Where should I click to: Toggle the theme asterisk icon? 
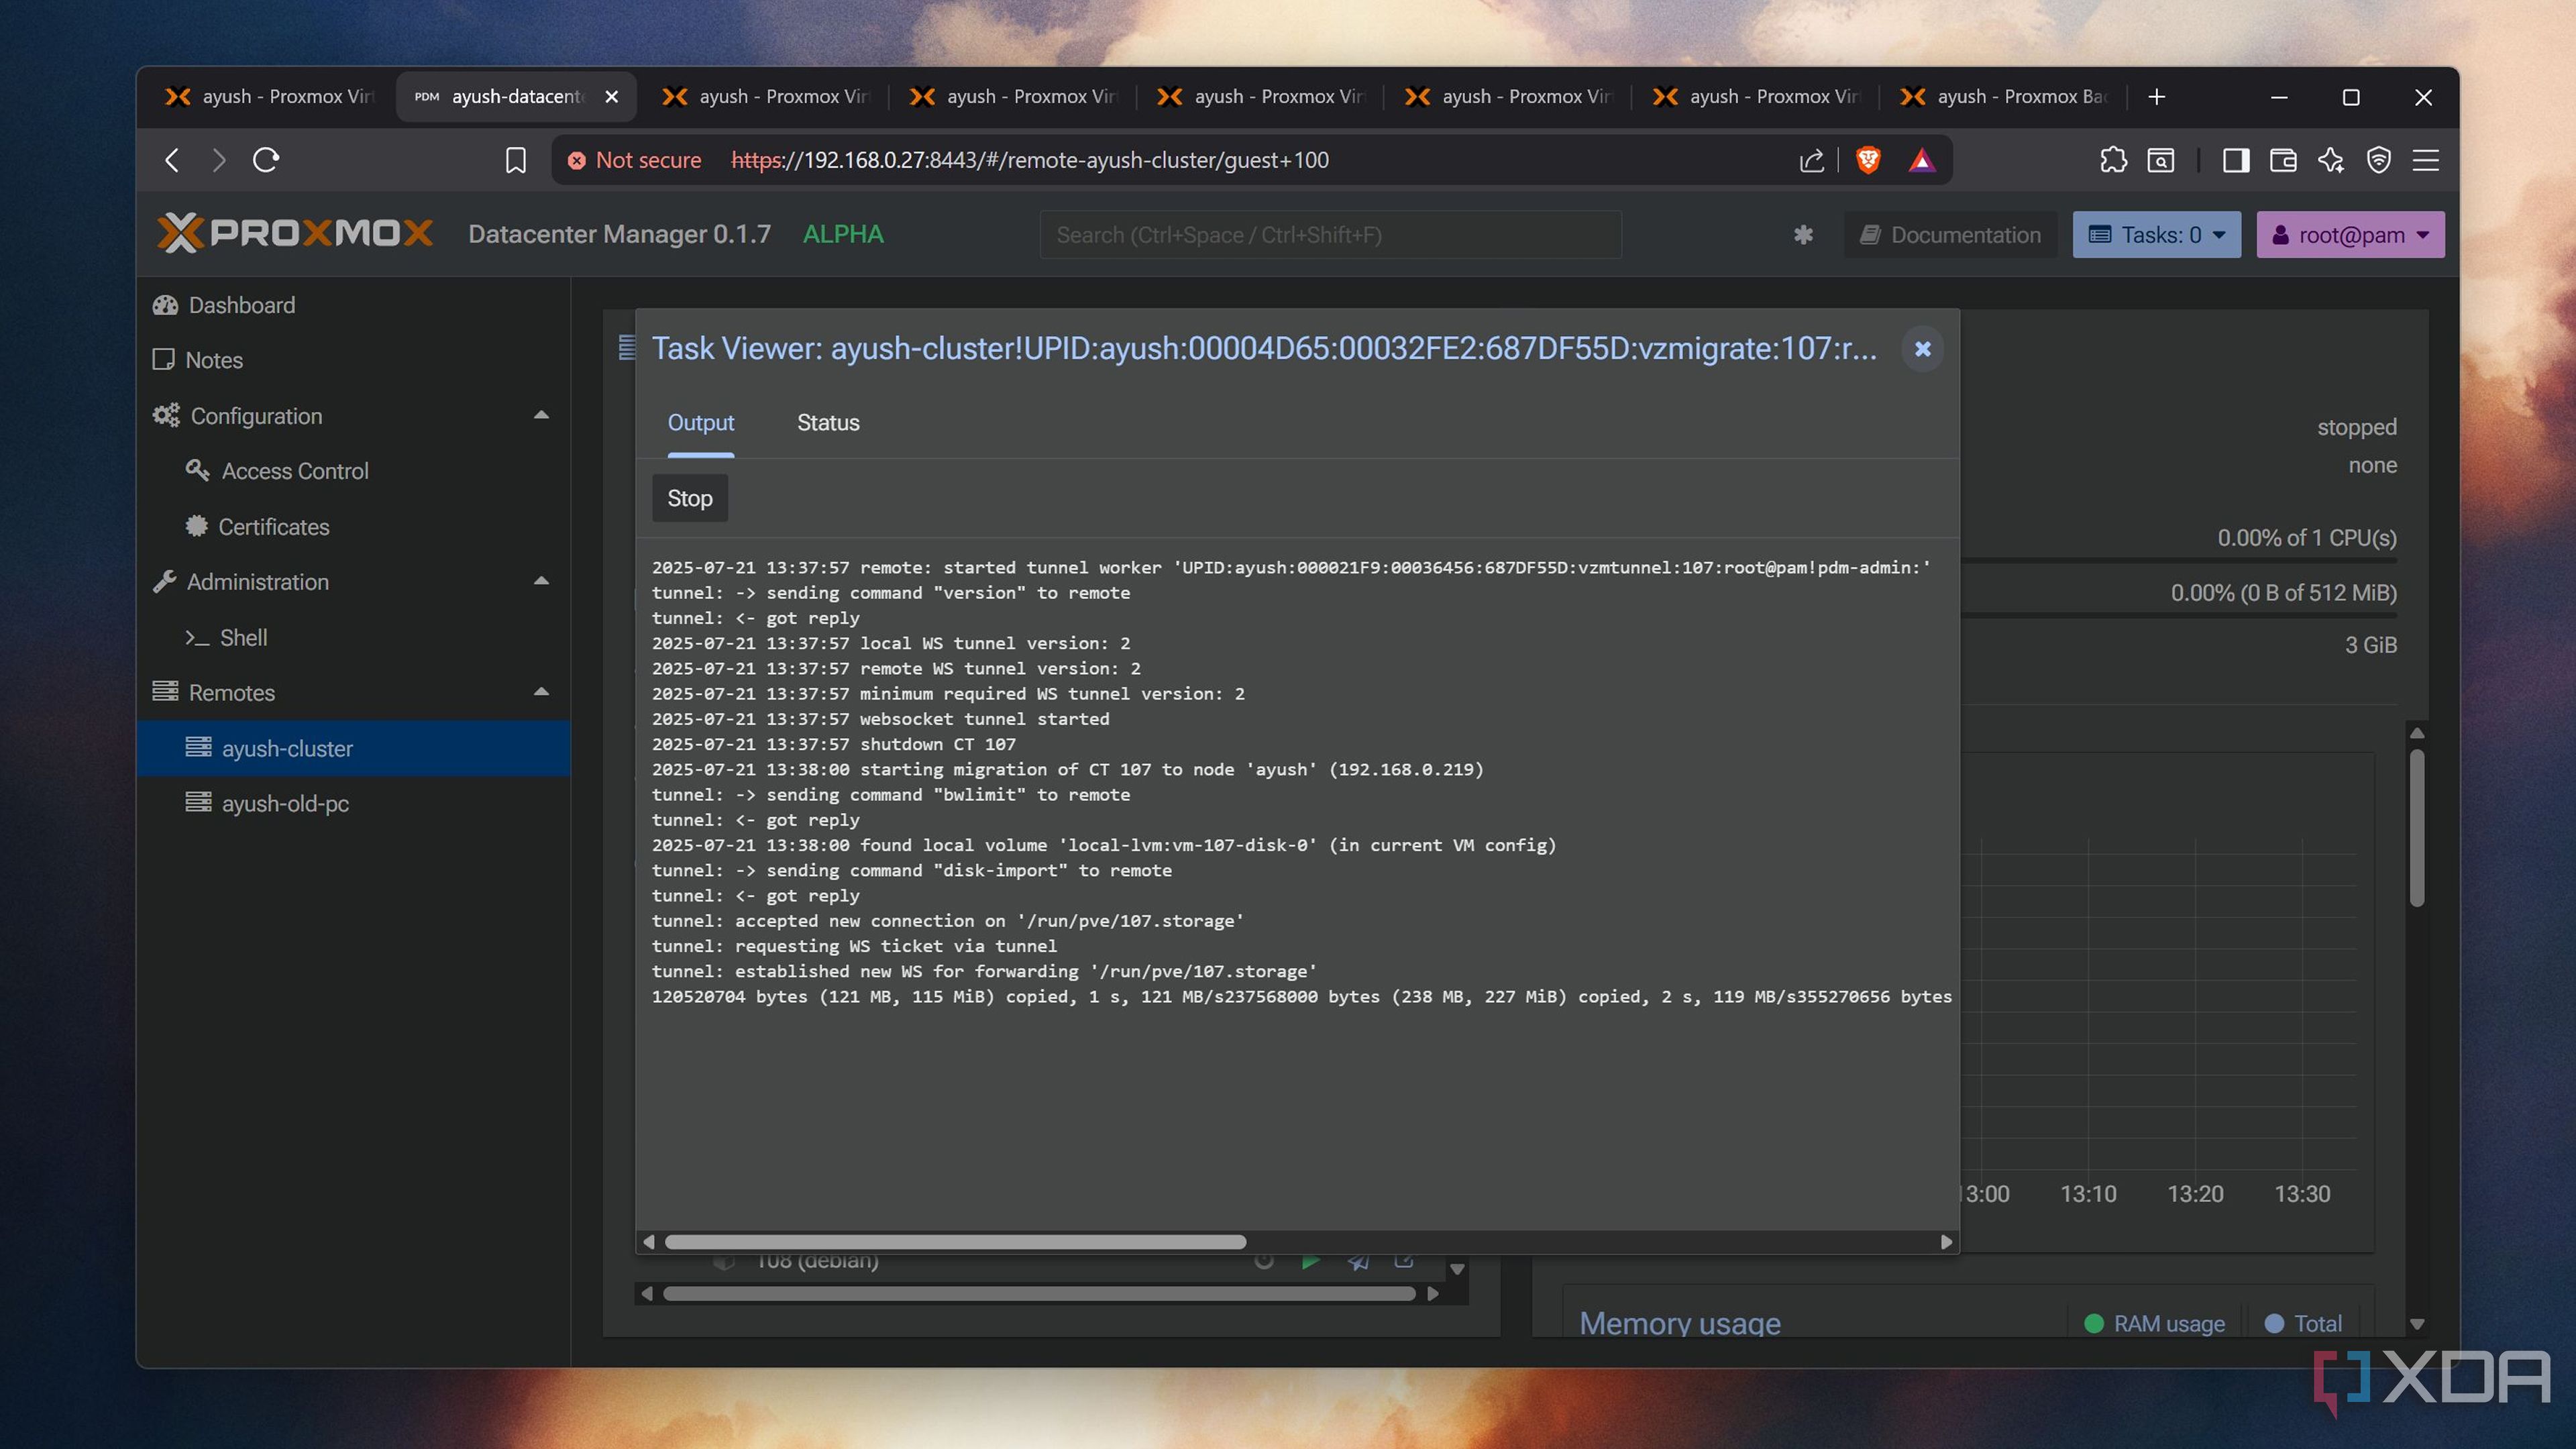tap(1803, 235)
